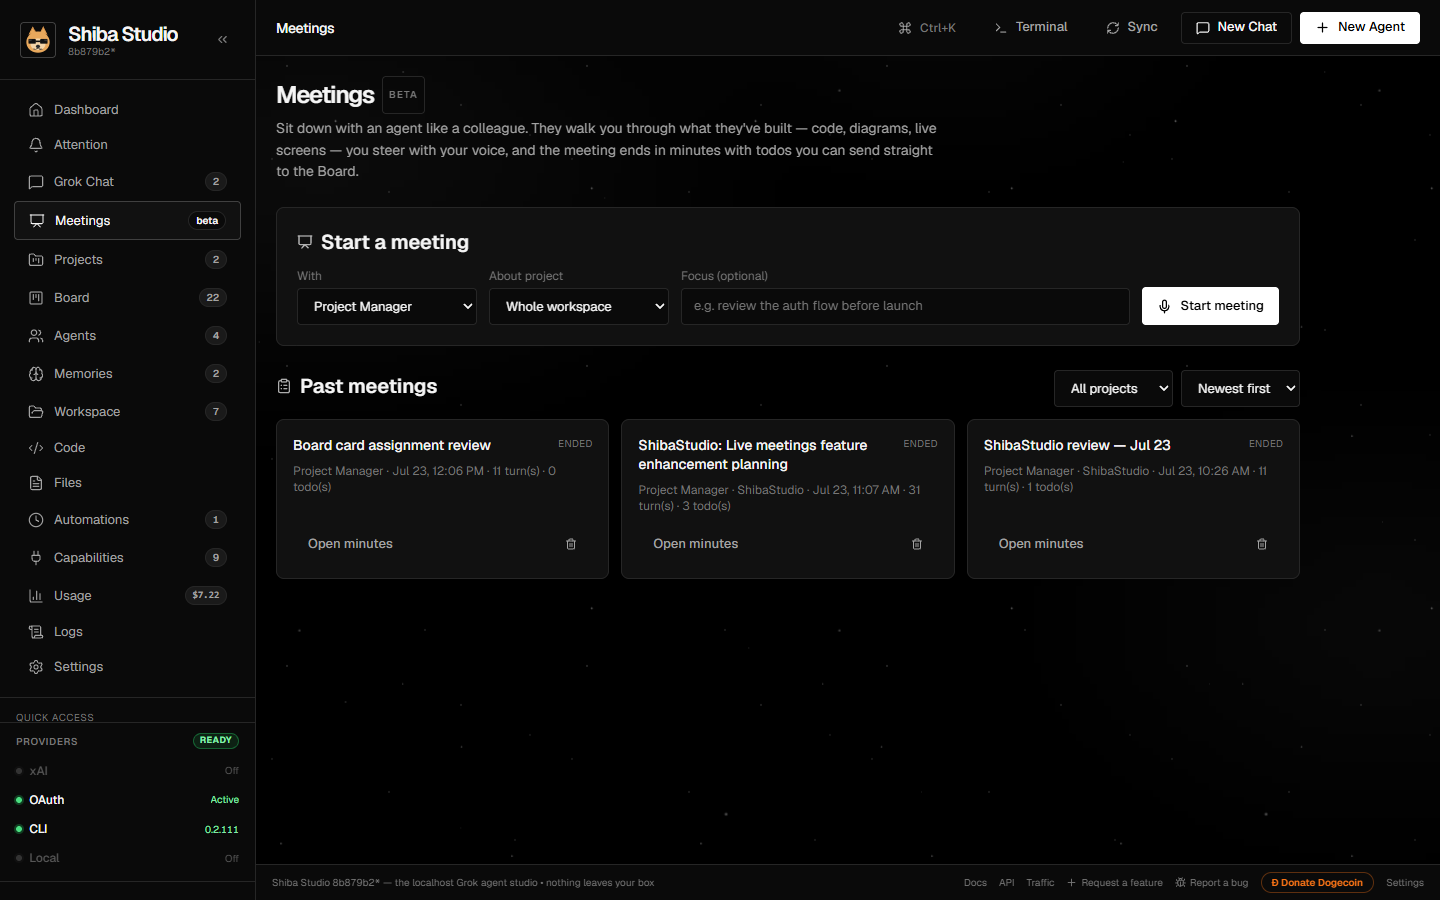Viewport: 1440px width, 900px height.
Task: Click the command palette icon beside Ctrl+K
Action: point(905,28)
